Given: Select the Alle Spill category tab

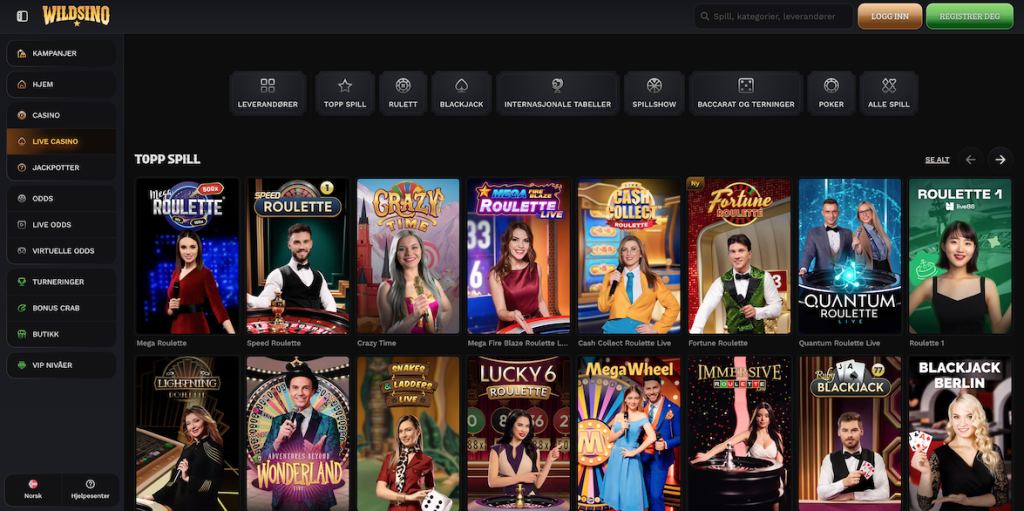Looking at the screenshot, I should tap(889, 93).
